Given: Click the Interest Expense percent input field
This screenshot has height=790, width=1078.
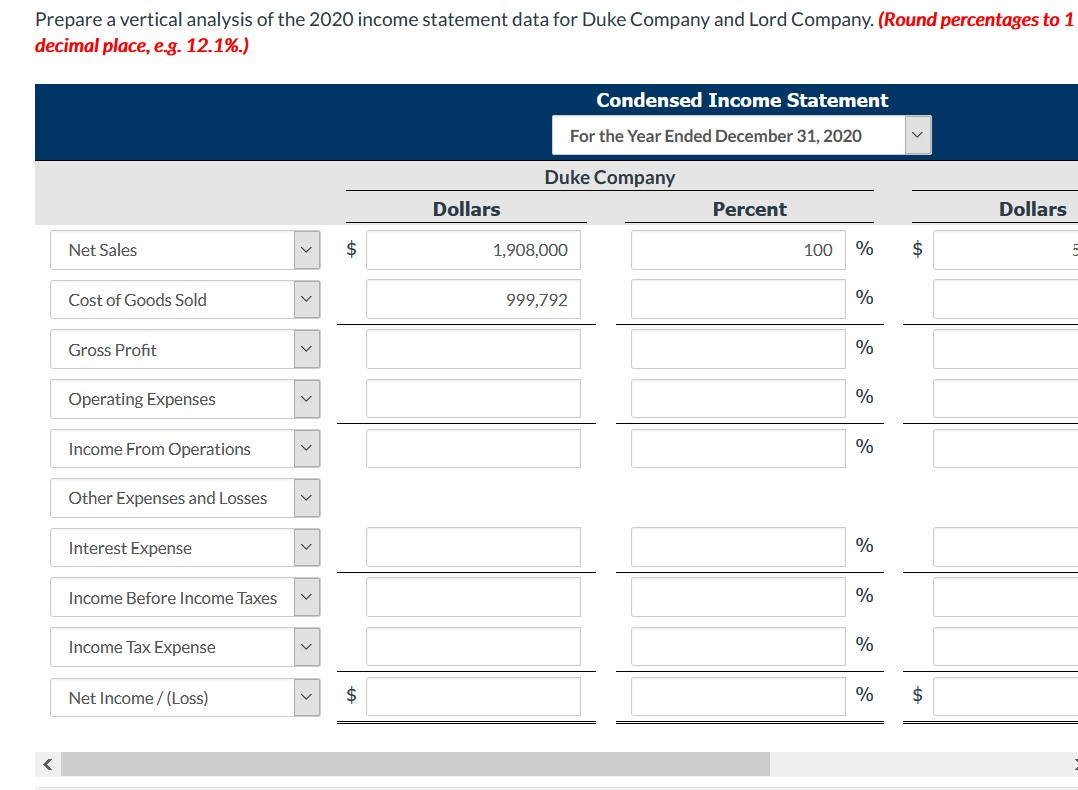Looking at the screenshot, I should [x=737, y=547].
